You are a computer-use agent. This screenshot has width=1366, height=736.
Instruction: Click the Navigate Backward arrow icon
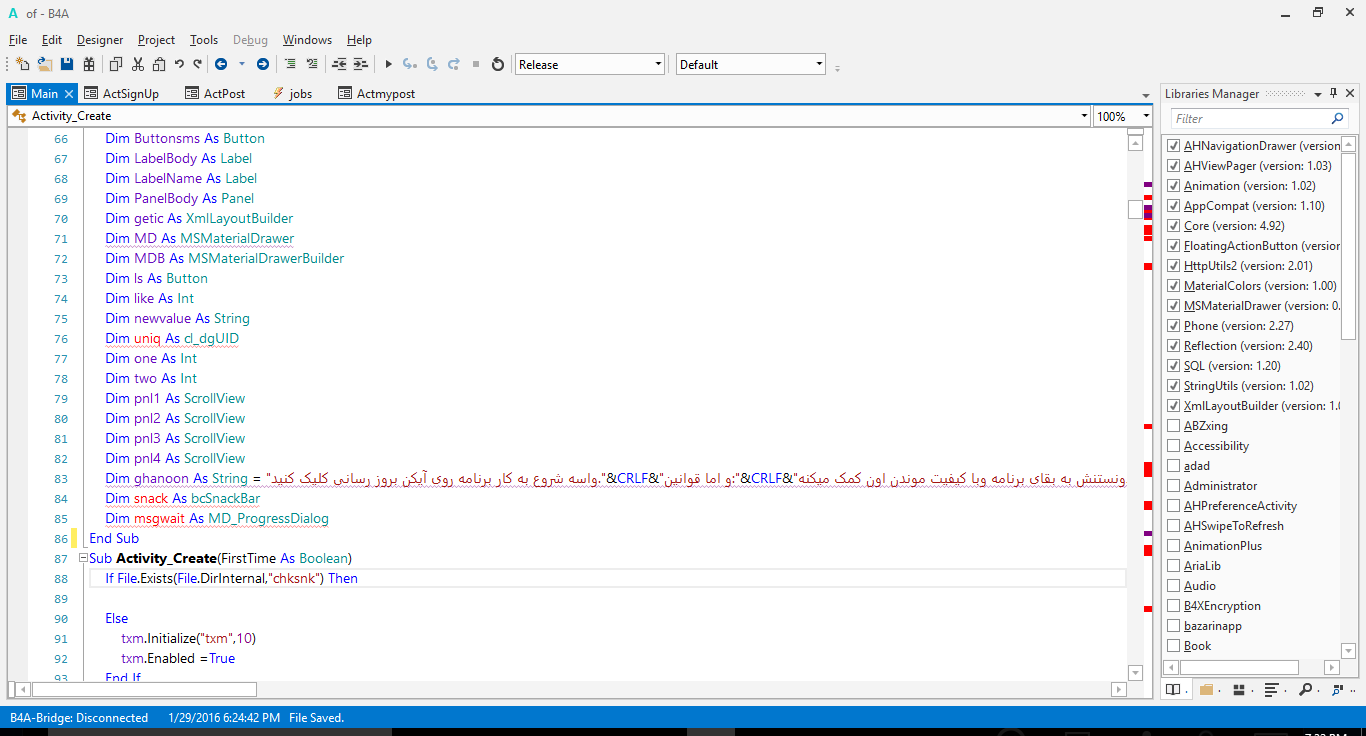click(221, 64)
